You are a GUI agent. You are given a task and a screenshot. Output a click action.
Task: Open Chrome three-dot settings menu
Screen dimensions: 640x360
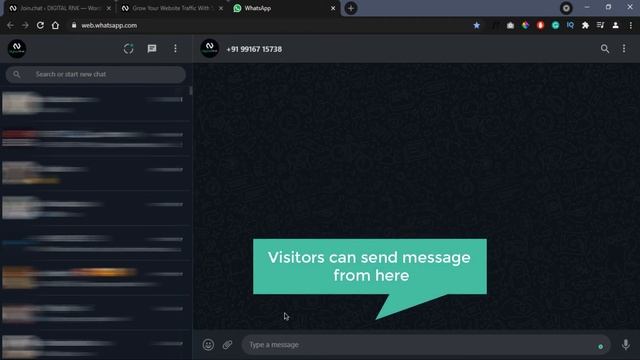(631, 25)
